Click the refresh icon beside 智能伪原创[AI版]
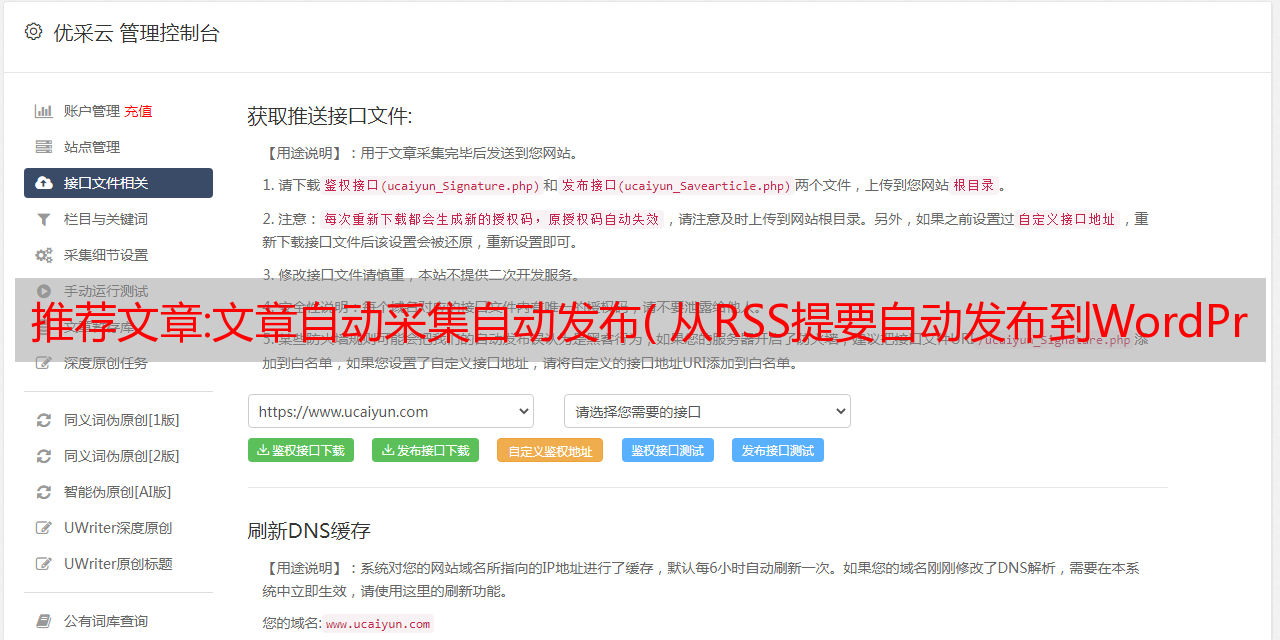 pyautogui.click(x=44, y=492)
